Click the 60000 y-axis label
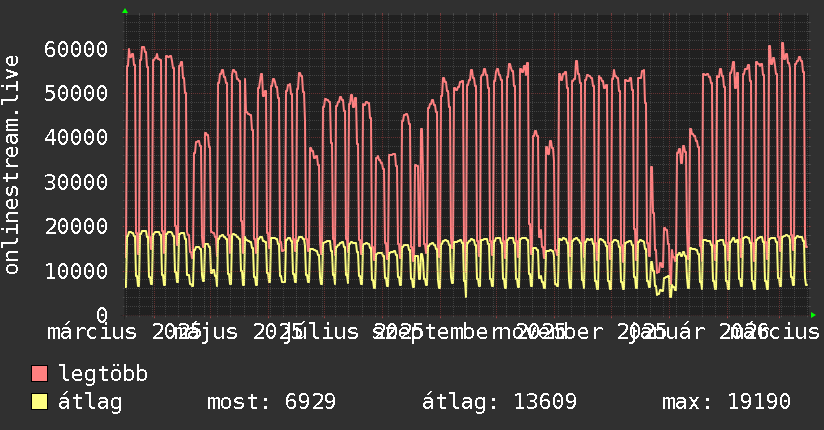824x430 pixels. pos(76,49)
